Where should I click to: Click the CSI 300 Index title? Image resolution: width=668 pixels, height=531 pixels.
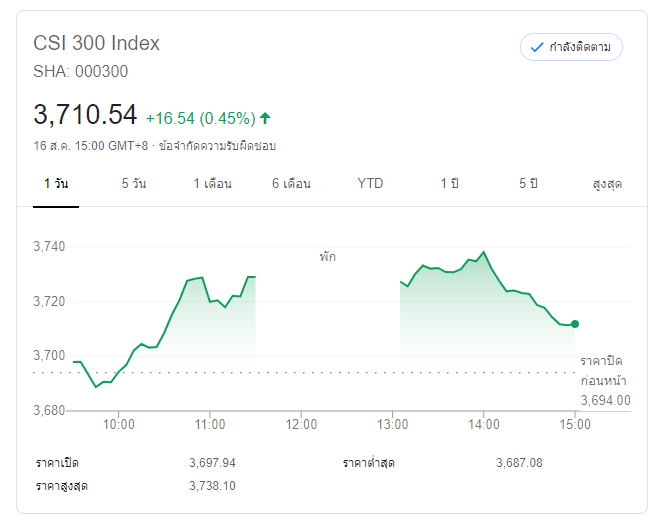coord(96,43)
